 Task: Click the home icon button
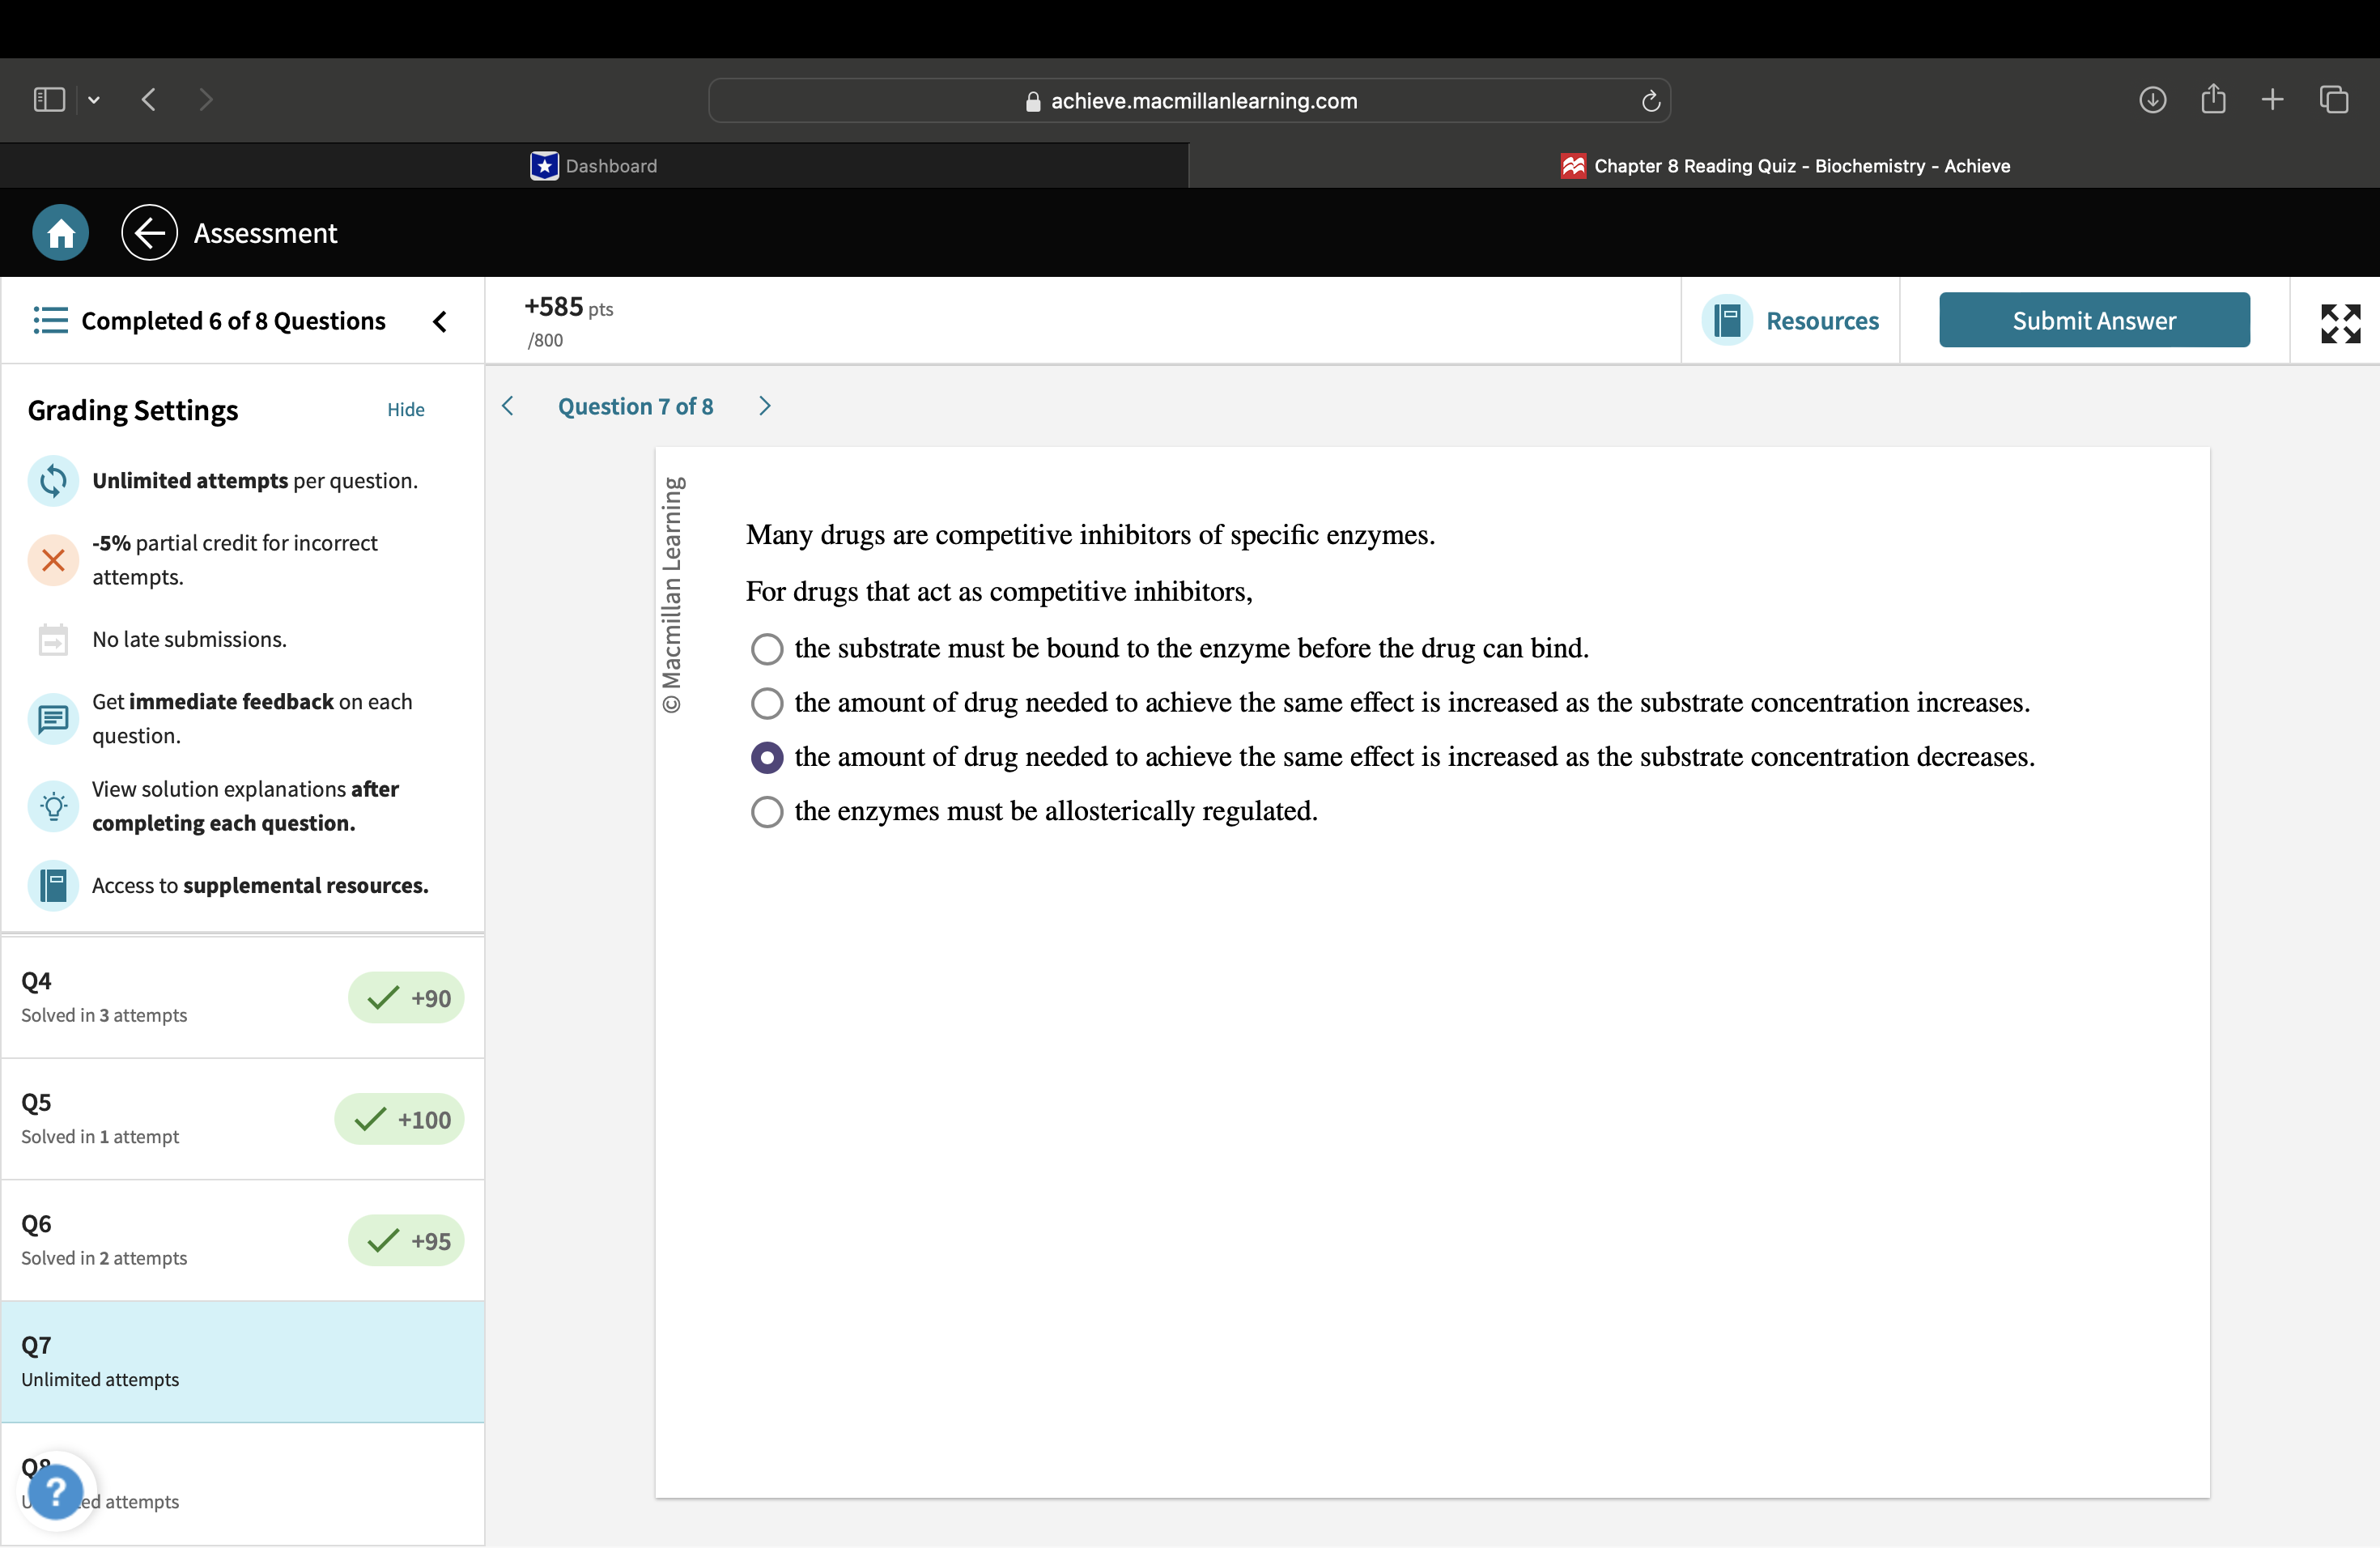pos(60,233)
